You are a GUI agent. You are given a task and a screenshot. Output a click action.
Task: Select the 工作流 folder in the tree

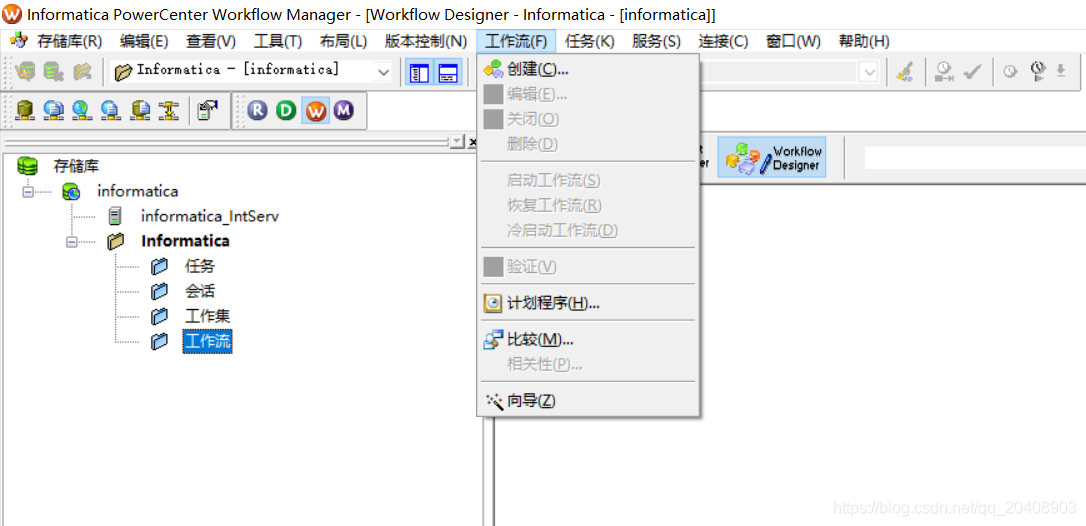(x=208, y=341)
